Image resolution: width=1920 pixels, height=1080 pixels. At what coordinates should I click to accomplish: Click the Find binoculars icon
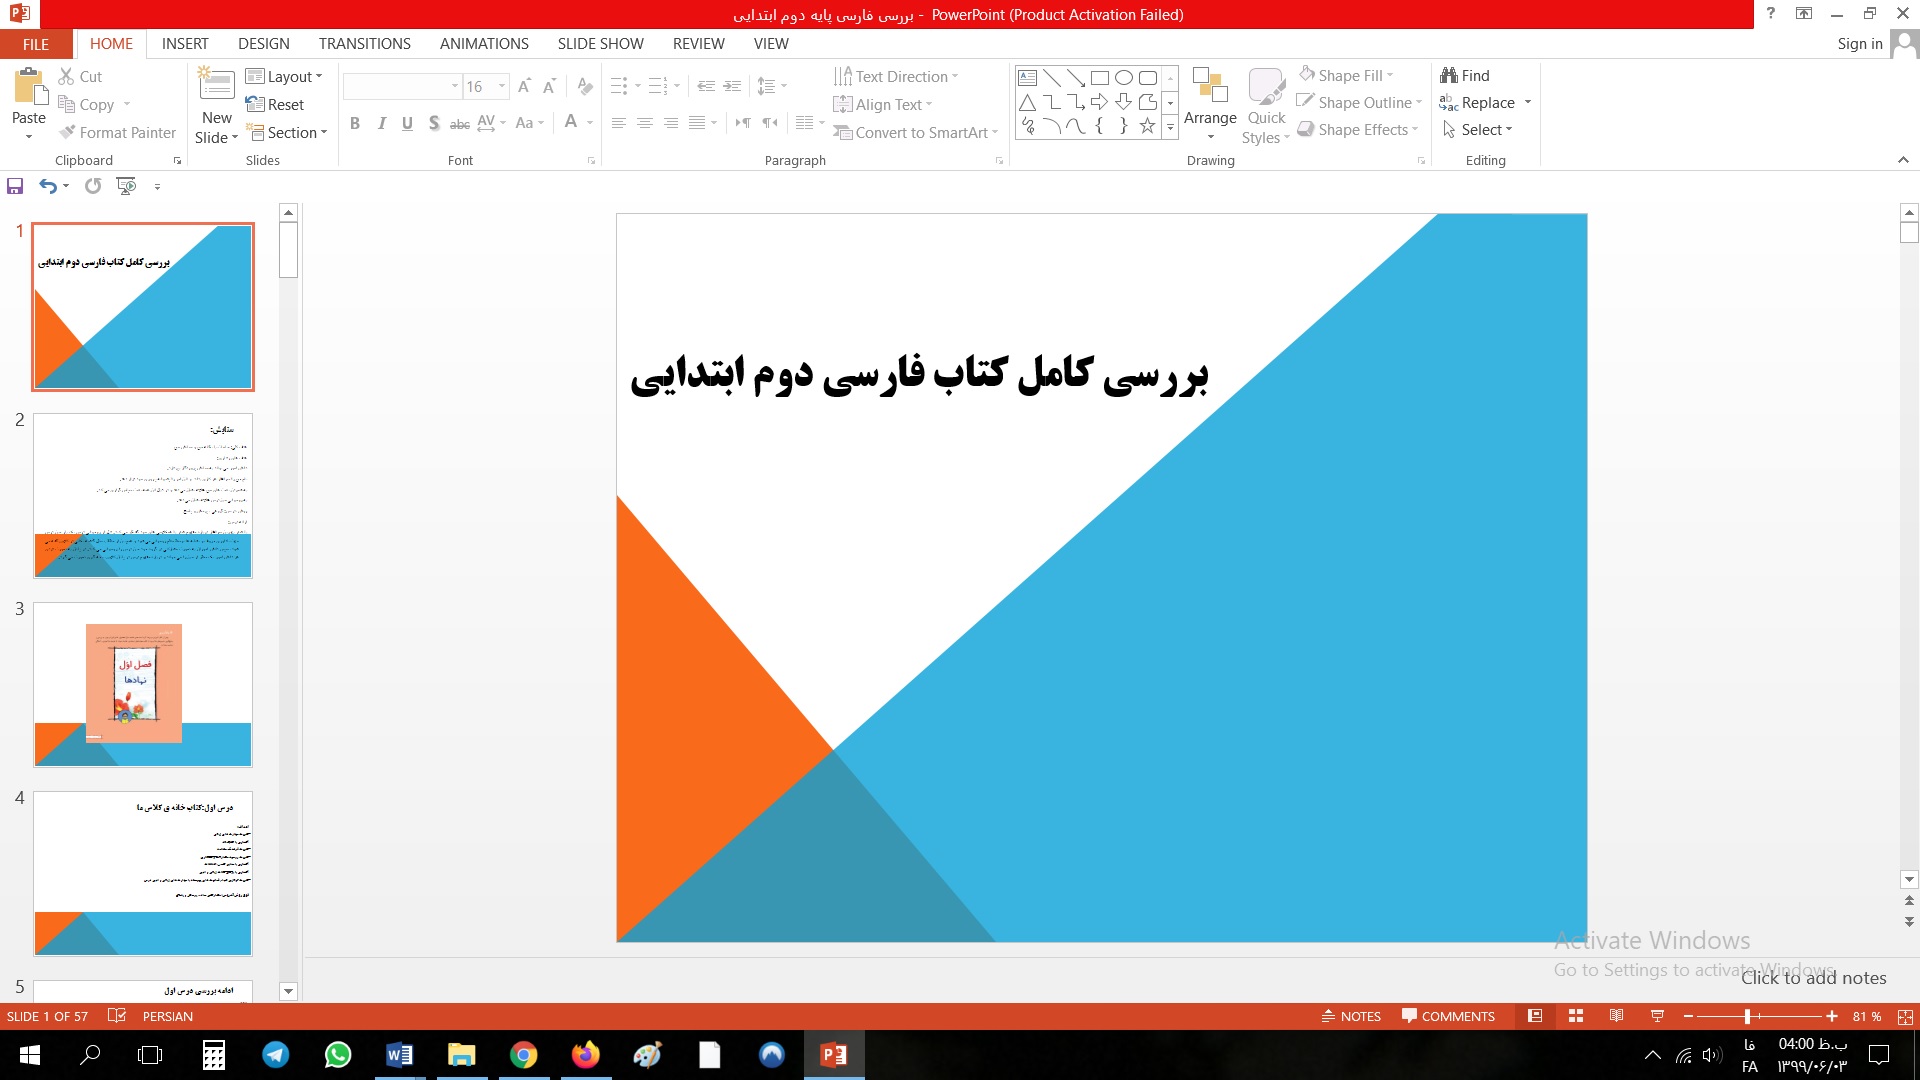coord(1449,76)
